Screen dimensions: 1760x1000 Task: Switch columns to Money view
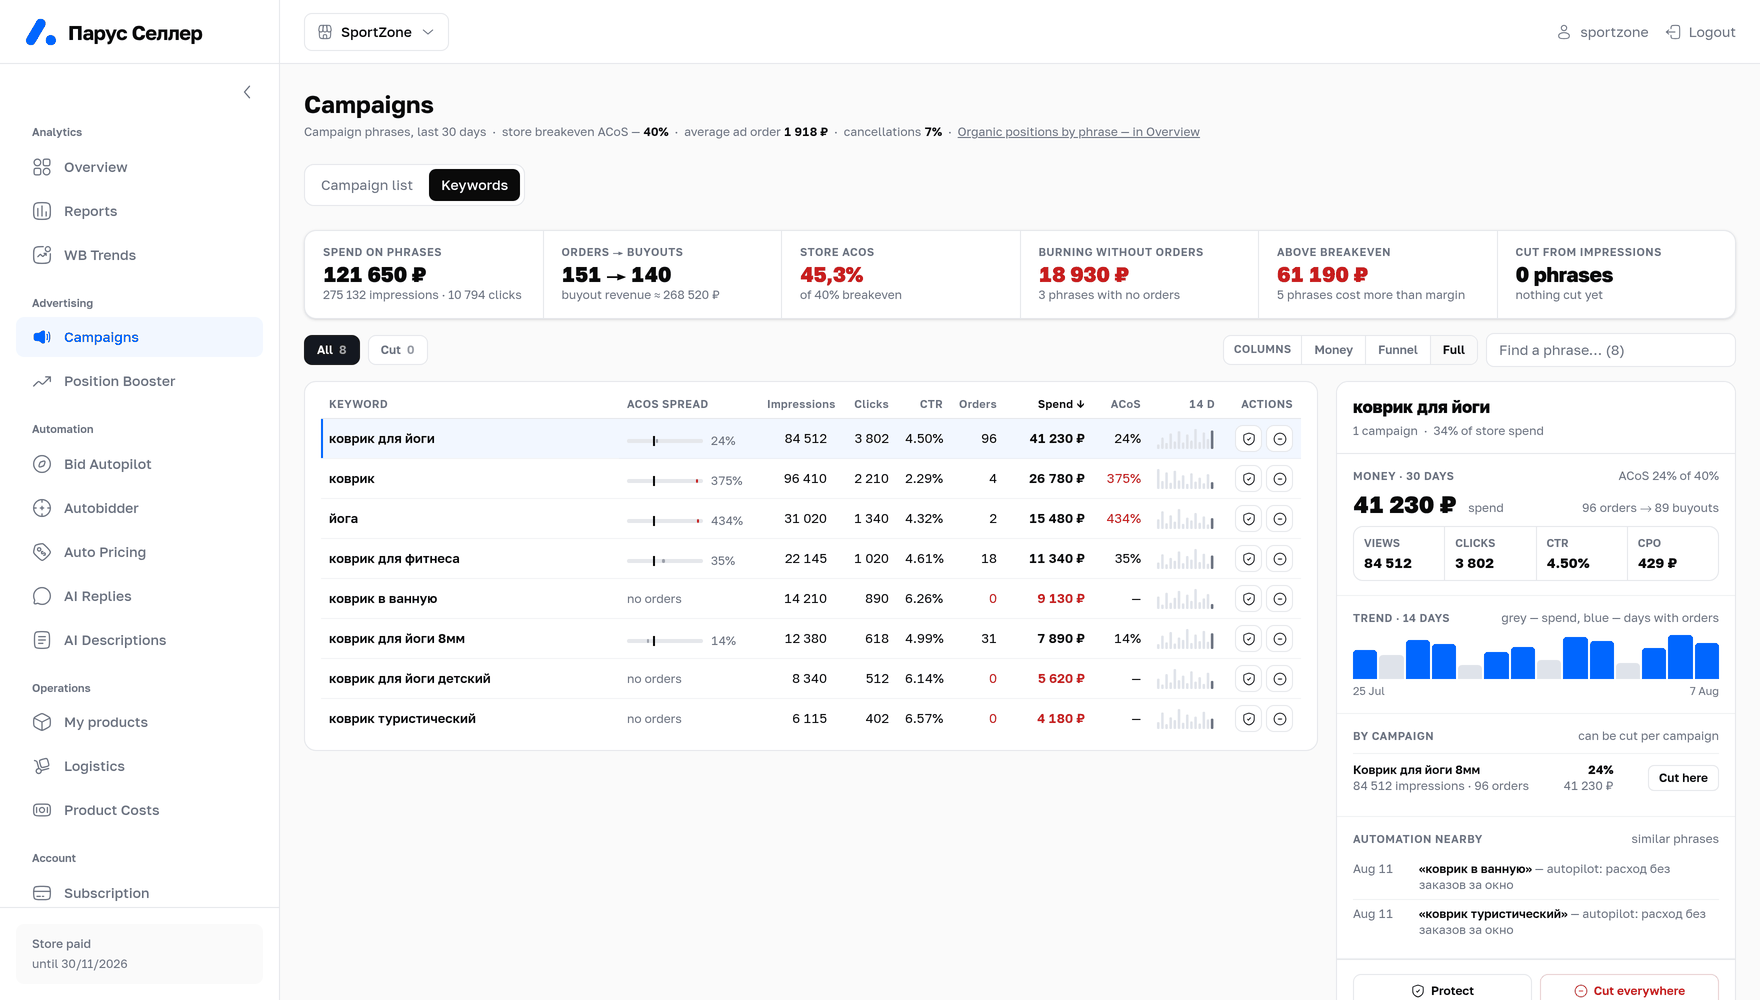pyautogui.click(x=1333, y=350)
